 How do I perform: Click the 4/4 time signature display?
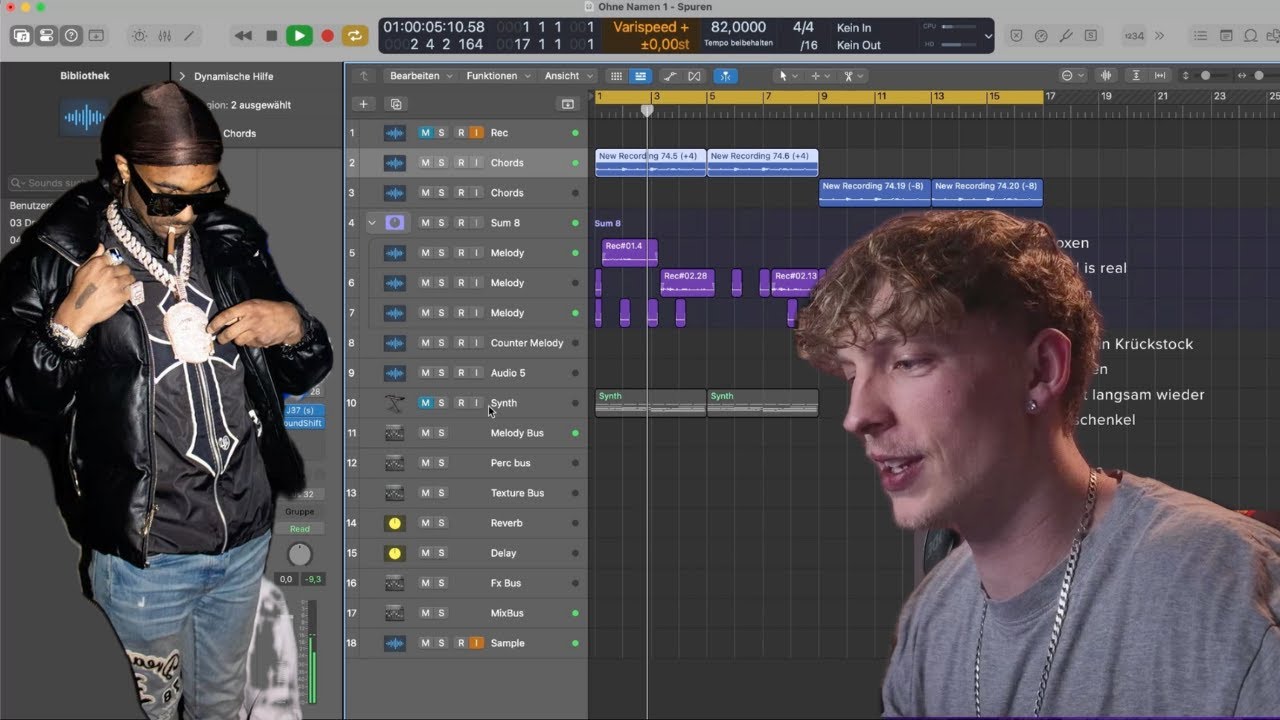[803, 28]
